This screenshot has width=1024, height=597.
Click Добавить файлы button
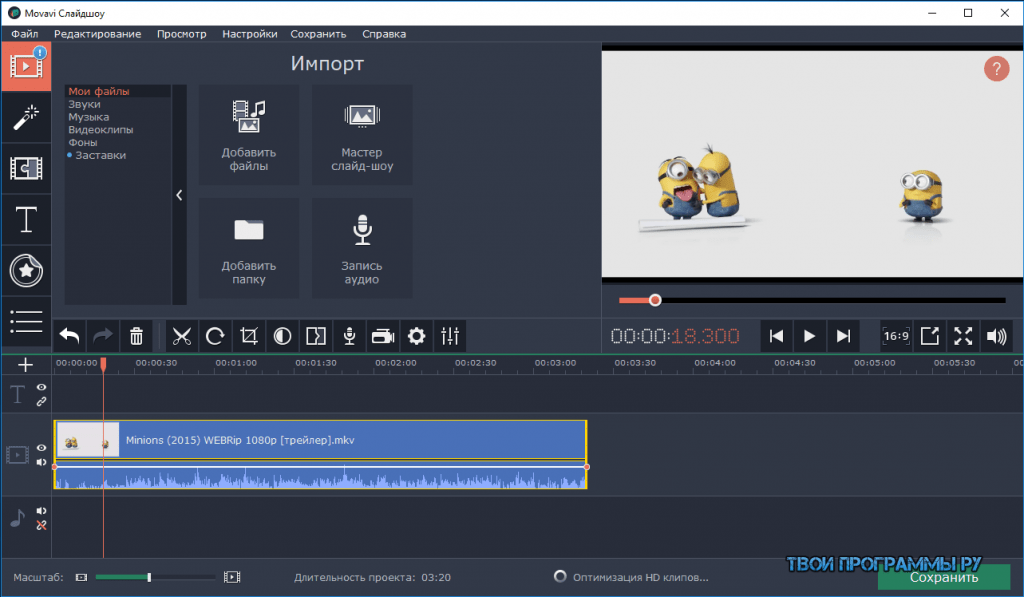pyautogui.click(x=249, y=135)
